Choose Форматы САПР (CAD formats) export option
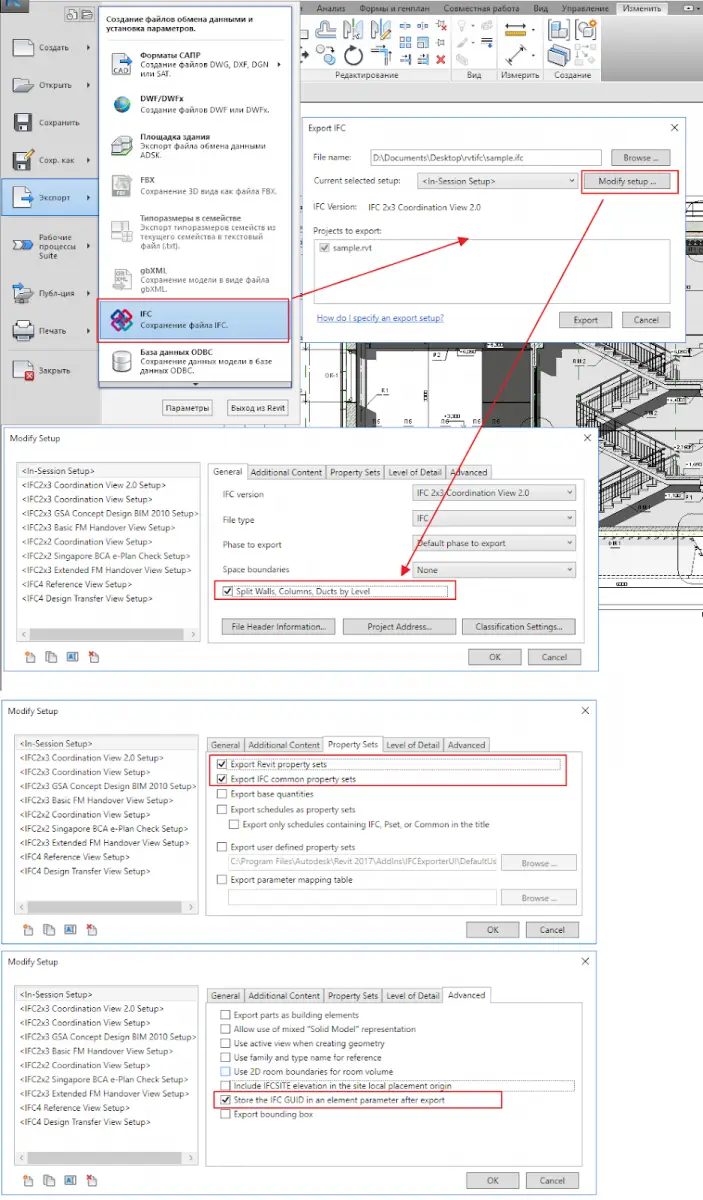Viewport: 703px width, 1200px height. (x=195, y=66)
